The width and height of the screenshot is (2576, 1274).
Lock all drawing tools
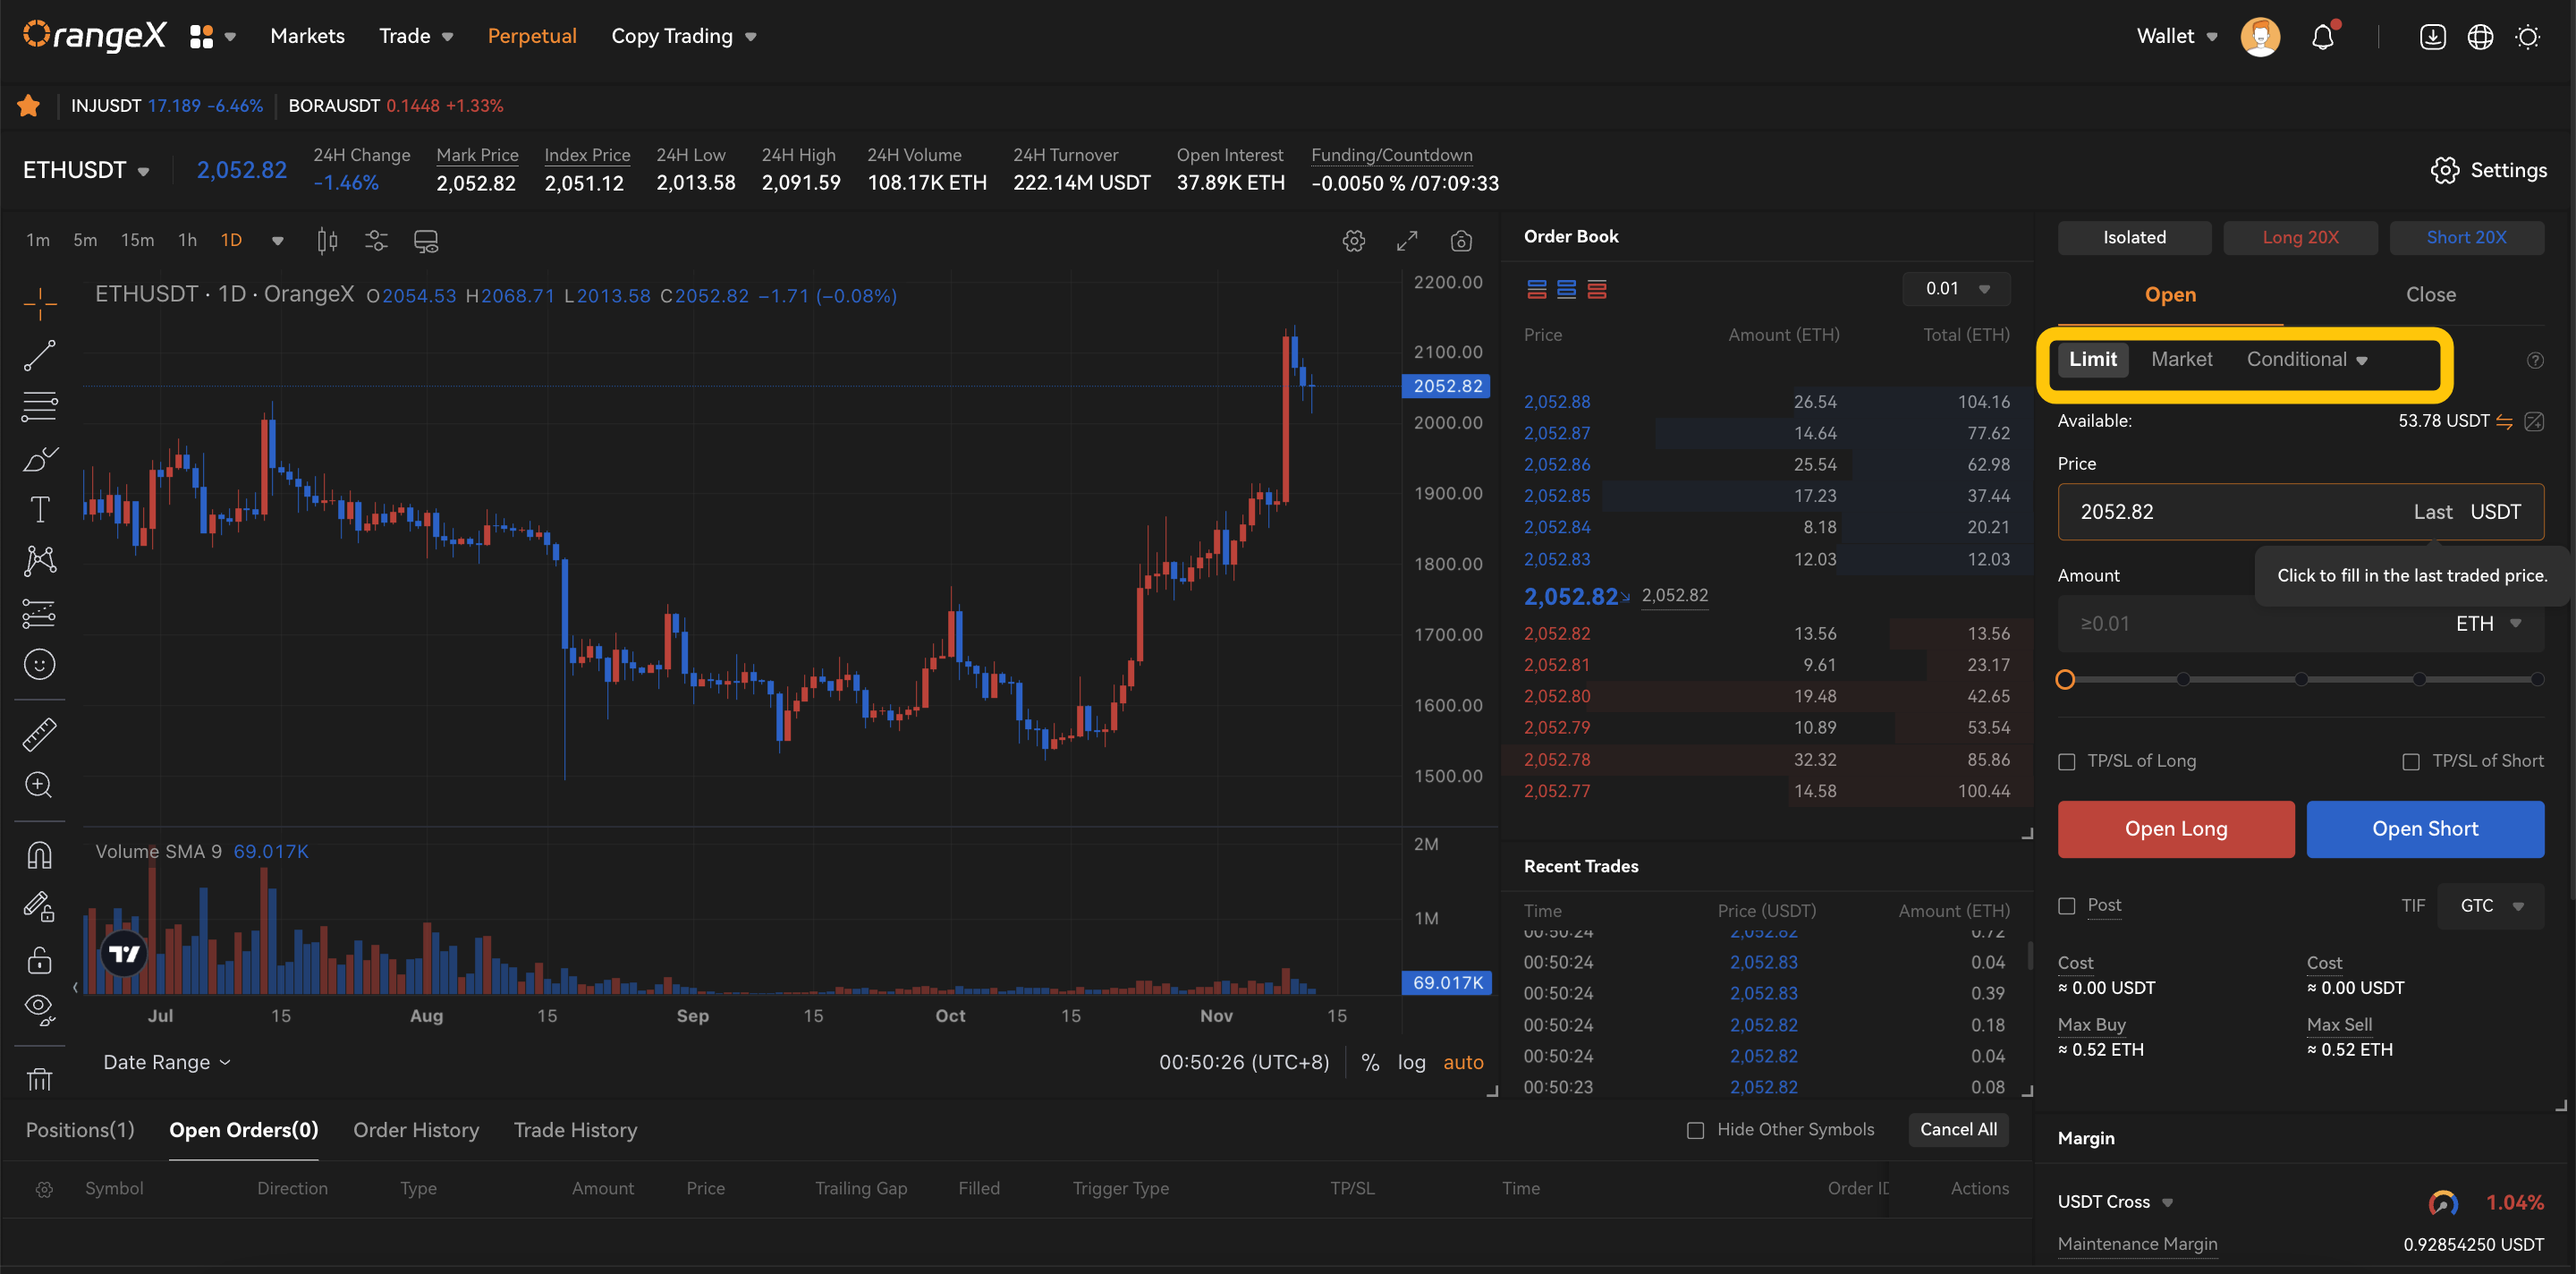(40, 960)
